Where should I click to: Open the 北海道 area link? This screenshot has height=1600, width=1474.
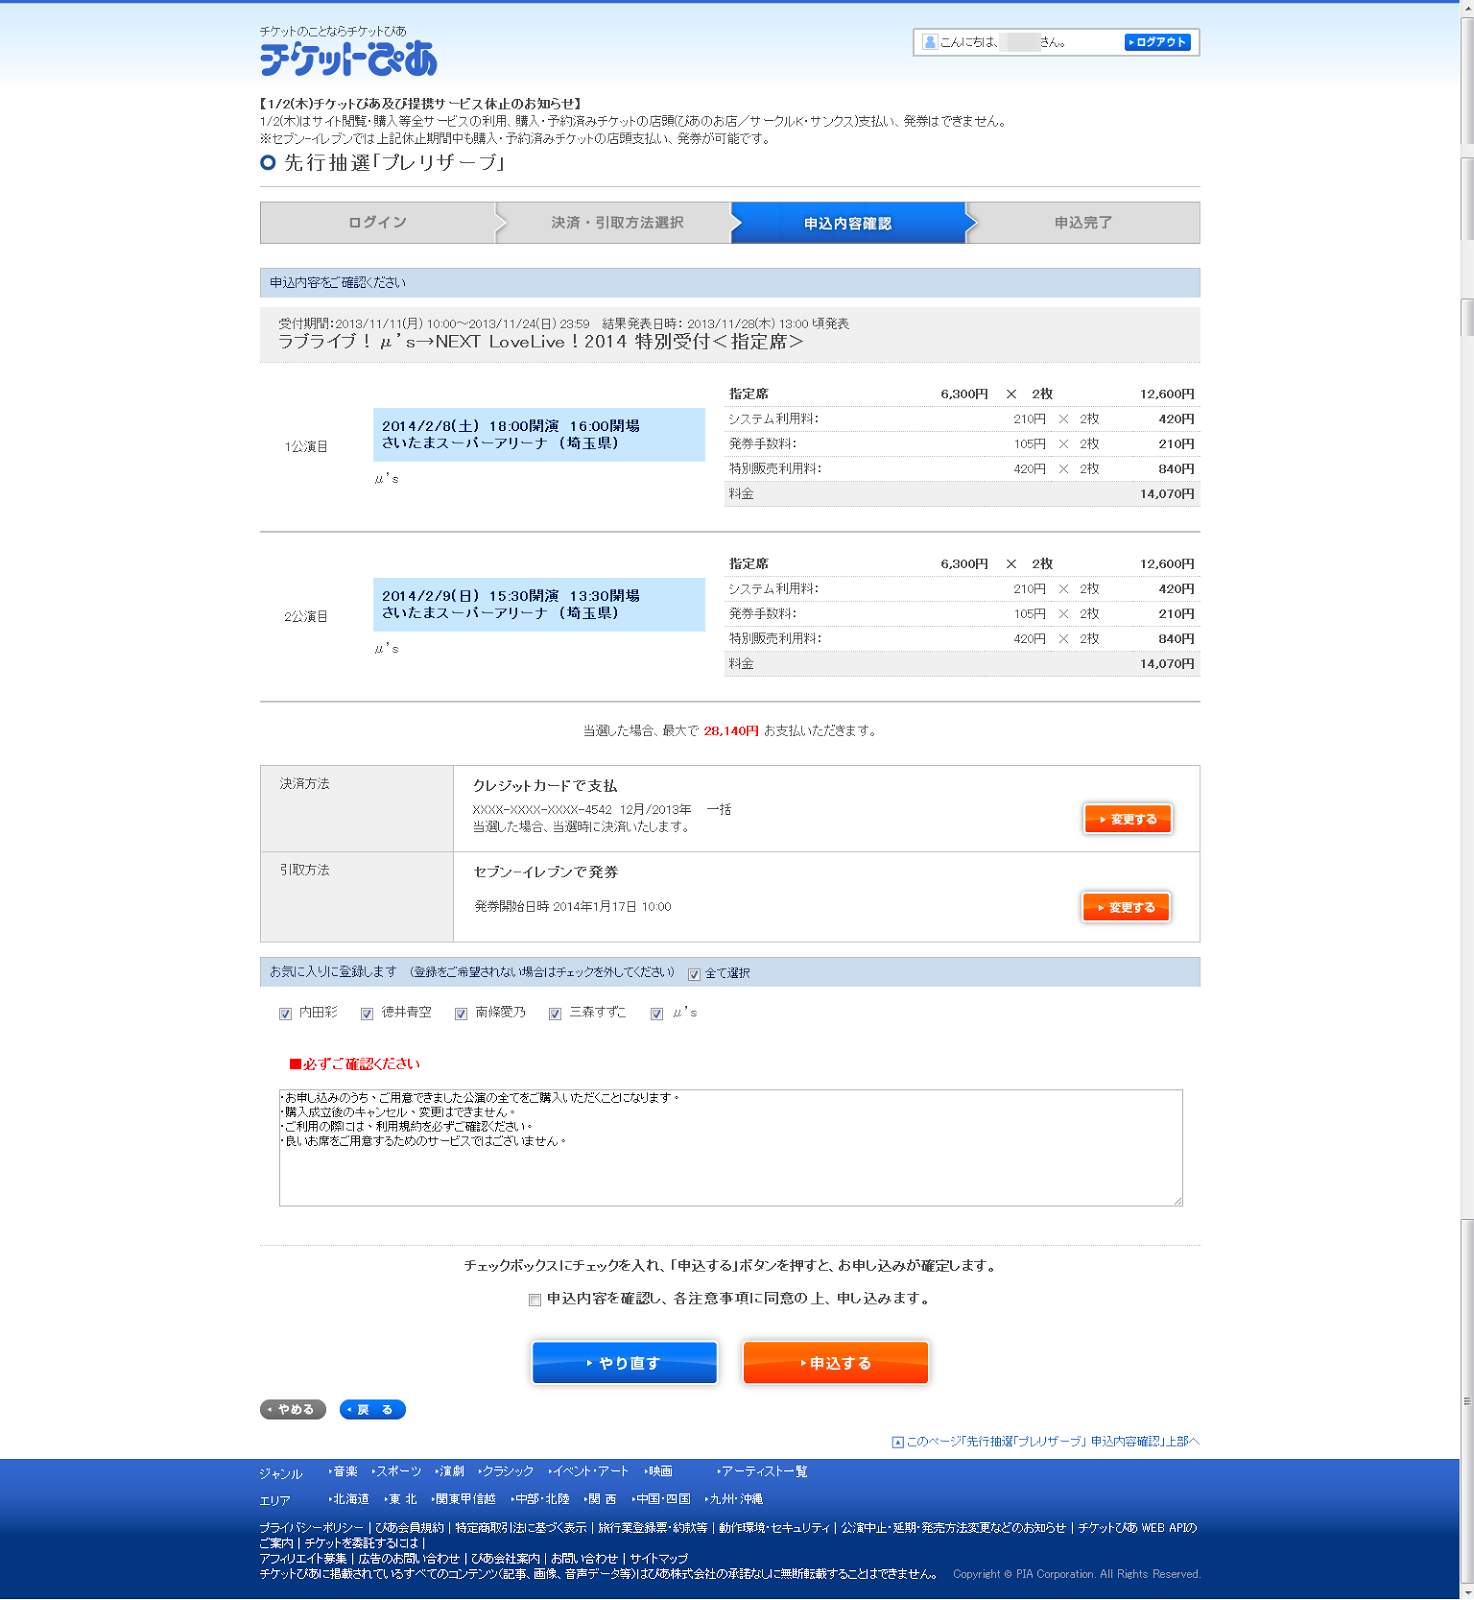point(349,1499)
